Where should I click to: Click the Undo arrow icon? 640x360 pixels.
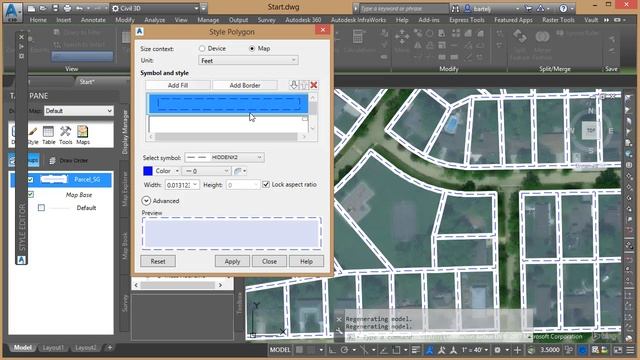tap(80, 8)
